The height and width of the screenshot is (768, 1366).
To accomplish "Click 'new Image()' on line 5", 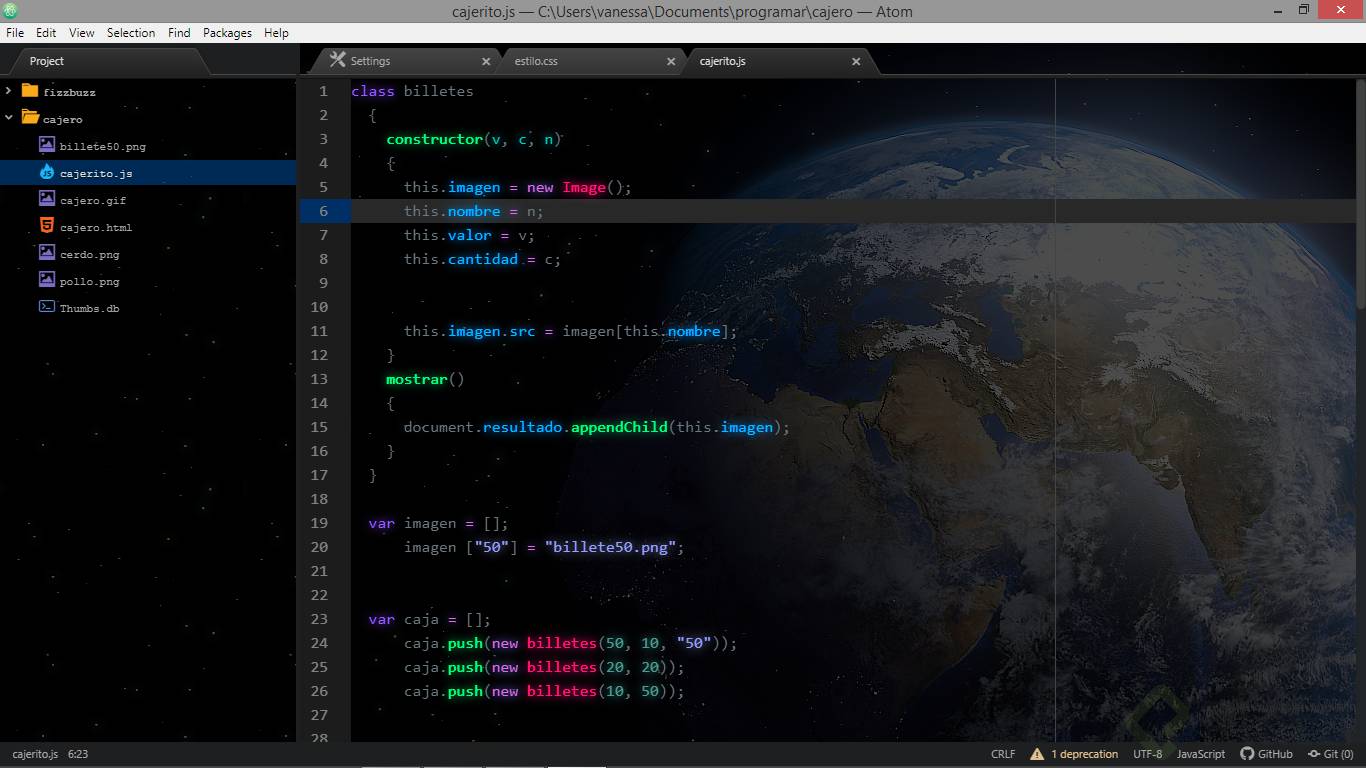I will (575, 187).
